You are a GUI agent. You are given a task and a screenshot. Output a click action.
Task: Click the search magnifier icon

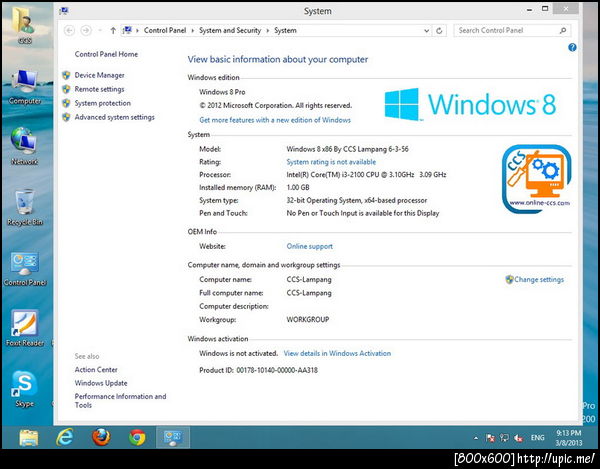click(x=563, y=31)
